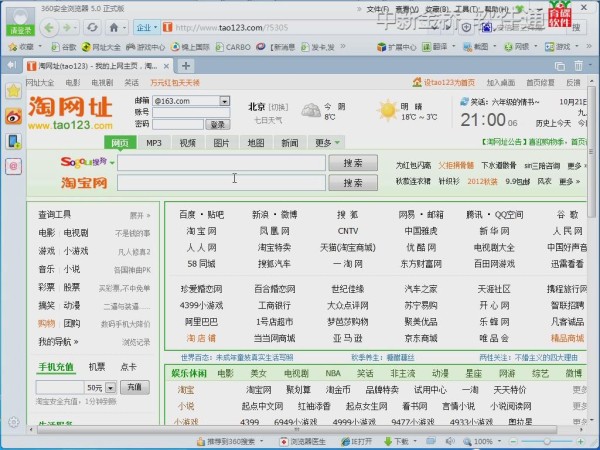Open the @ mail sidebar icon
Screen dimensions: 600x450
(14, 166)
